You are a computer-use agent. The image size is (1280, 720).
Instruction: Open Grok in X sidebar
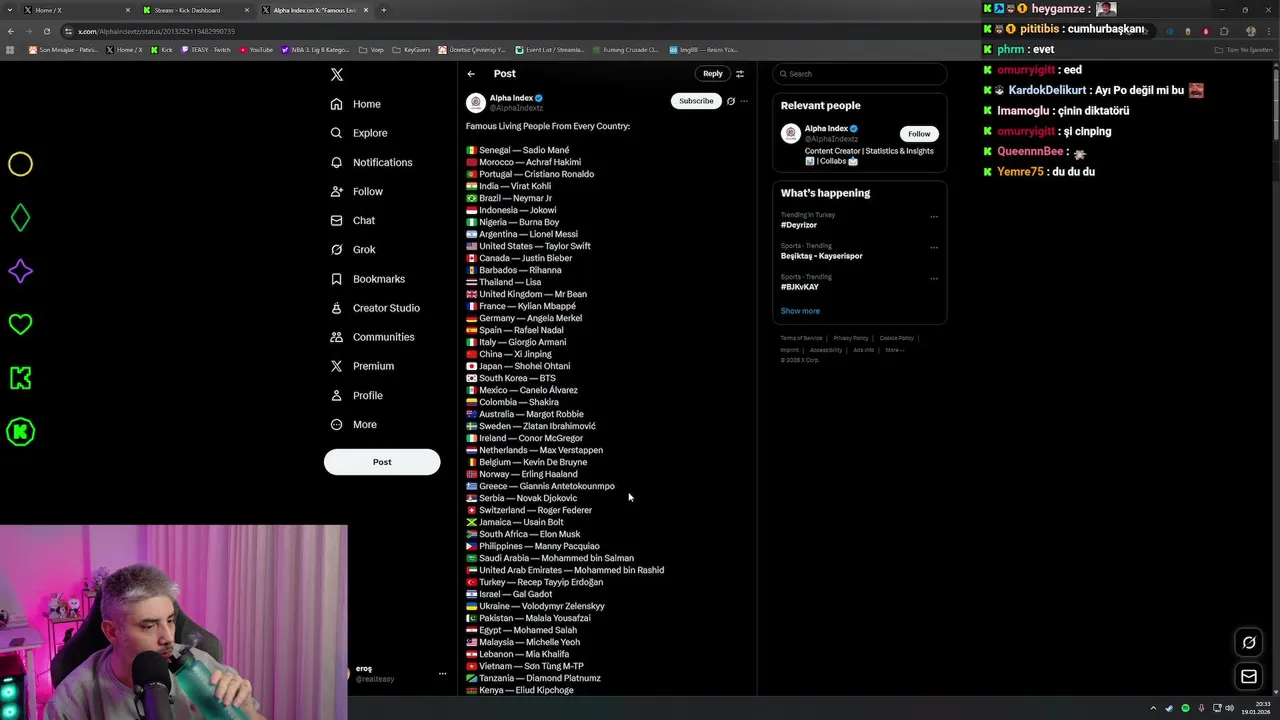pyautogui.click(x=352, y=249)
